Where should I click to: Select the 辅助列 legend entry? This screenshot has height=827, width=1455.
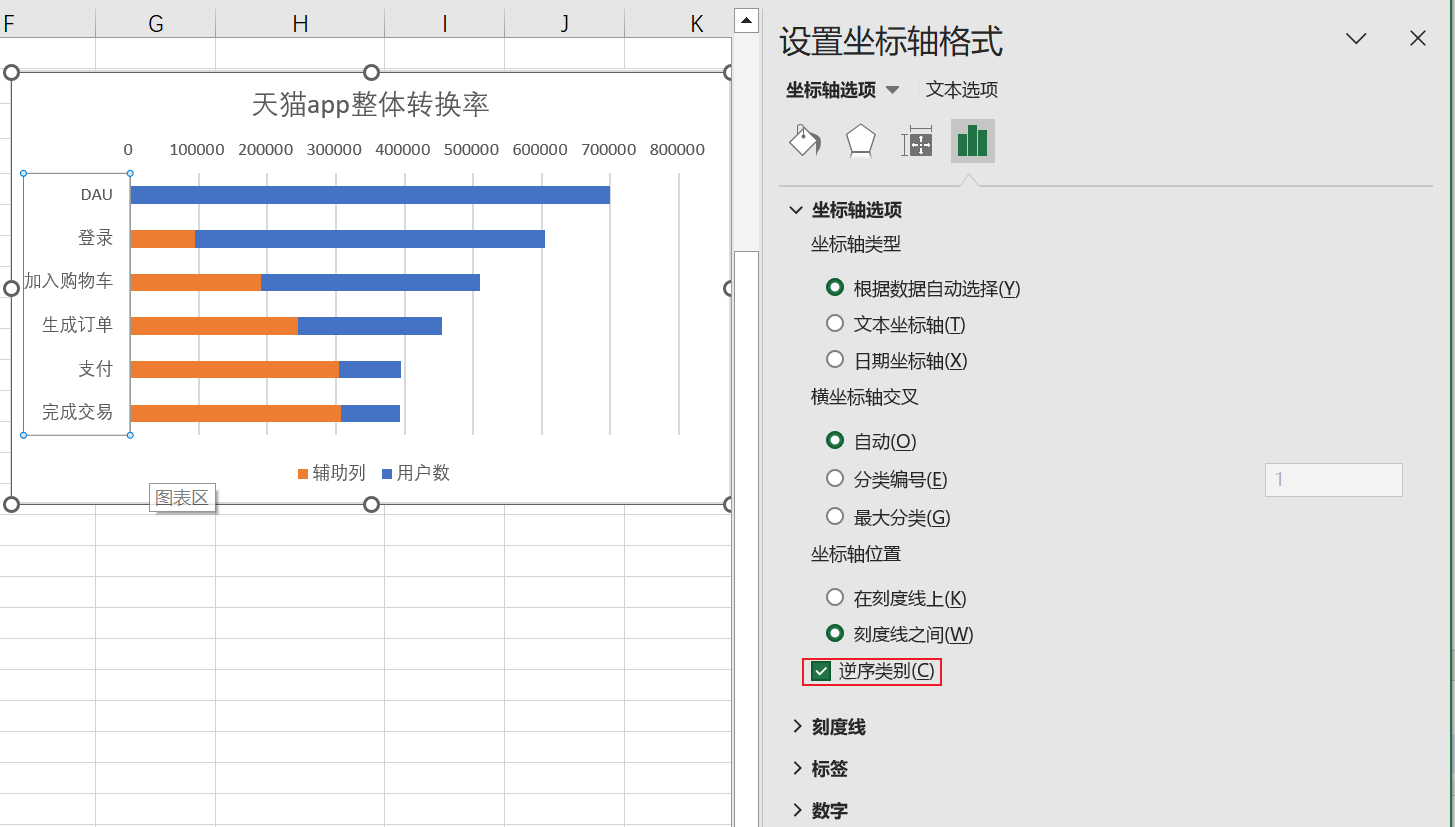pos(332,473)
